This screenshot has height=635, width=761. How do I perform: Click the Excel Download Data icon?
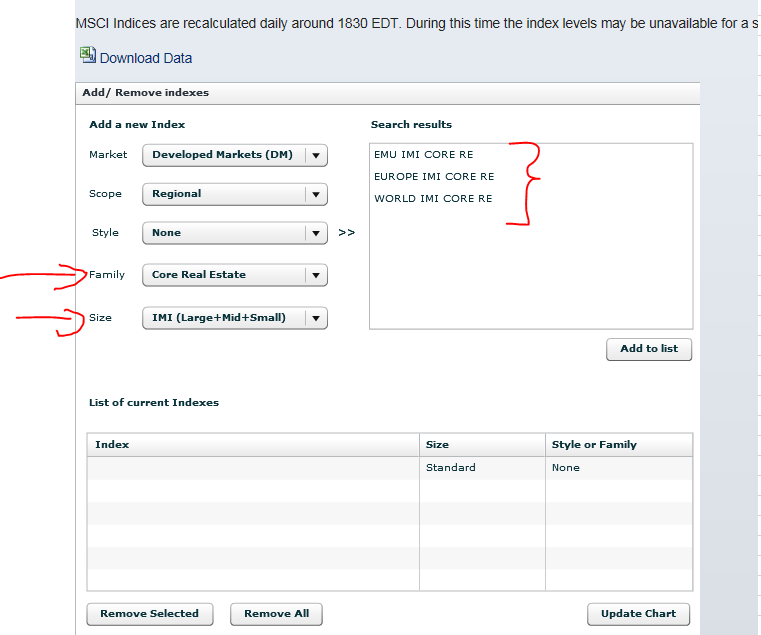(x=88, y=56)
